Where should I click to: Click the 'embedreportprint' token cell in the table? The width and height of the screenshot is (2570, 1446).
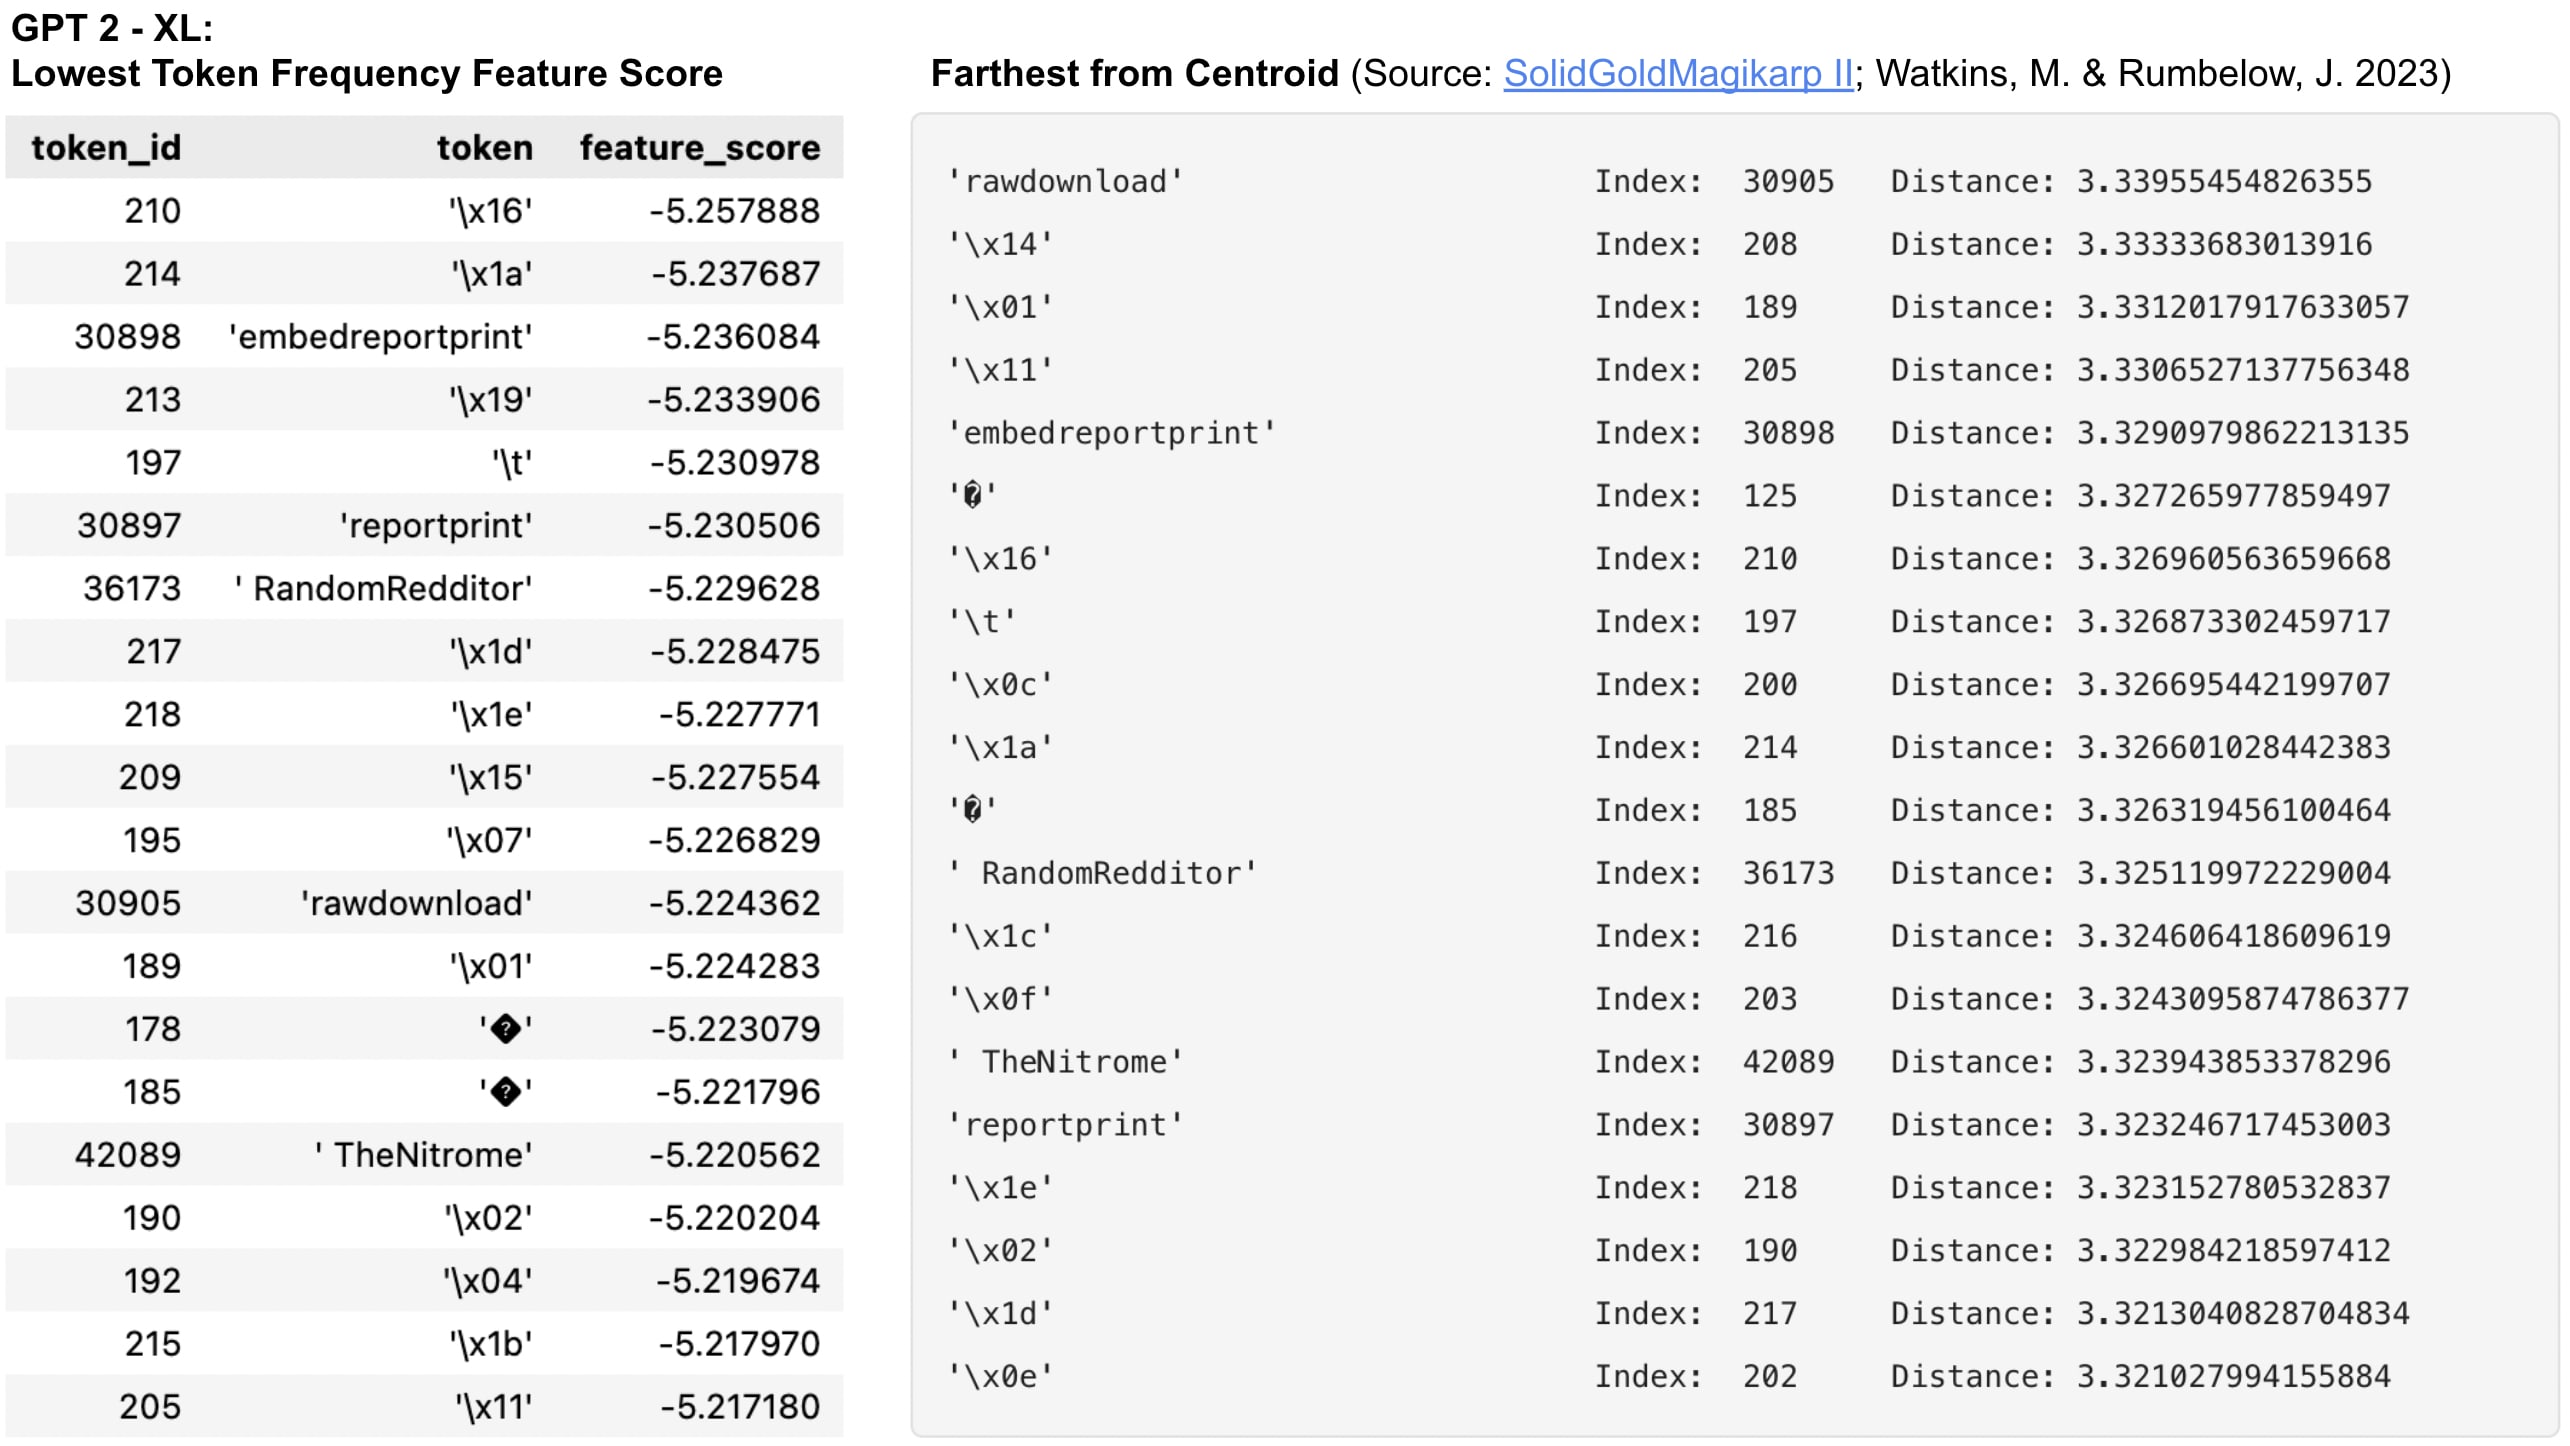(x=380, y=337)
